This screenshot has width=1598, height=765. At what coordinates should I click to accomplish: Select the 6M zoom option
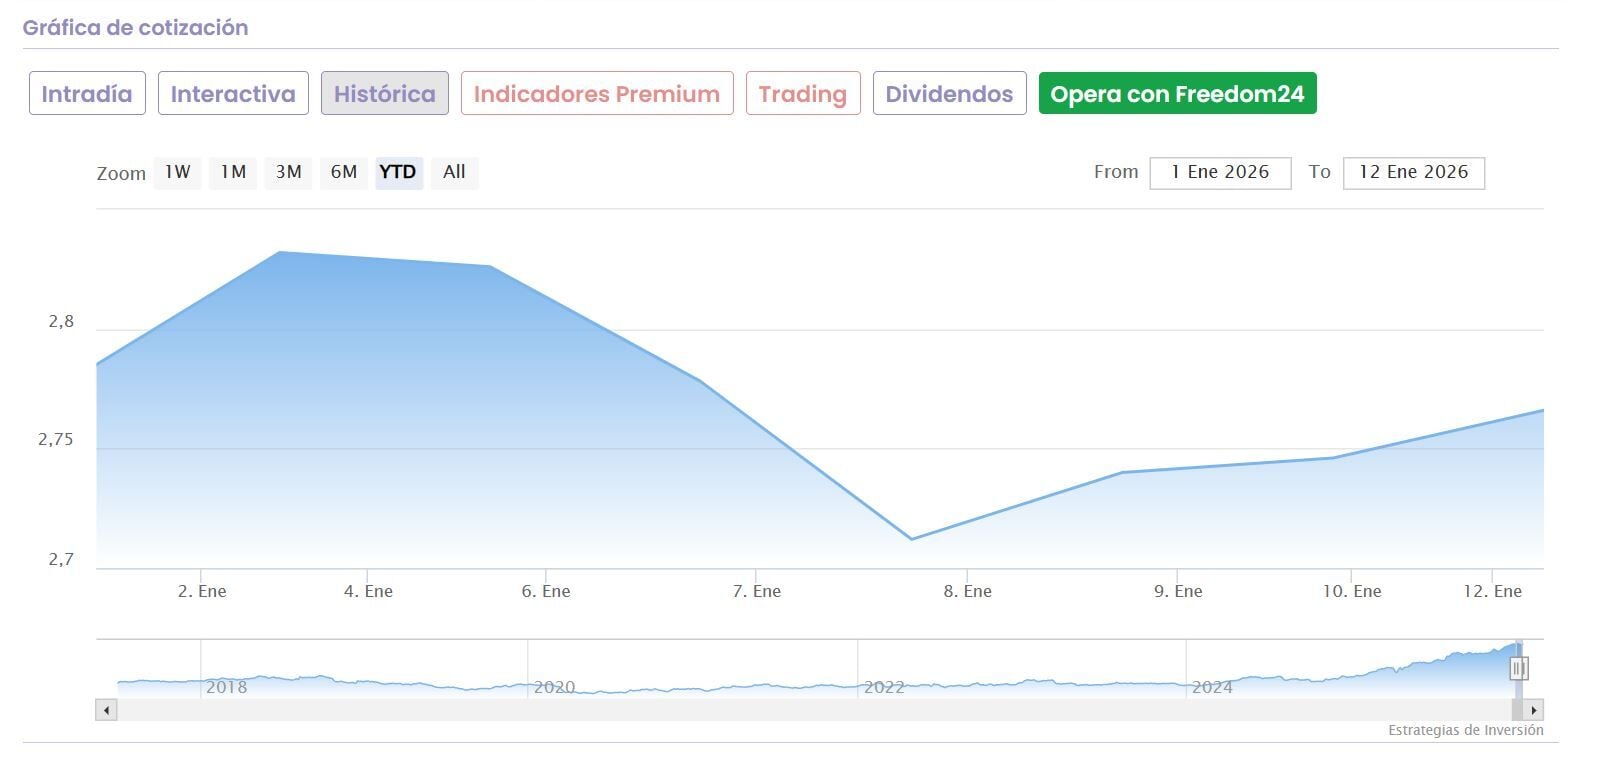344,172
